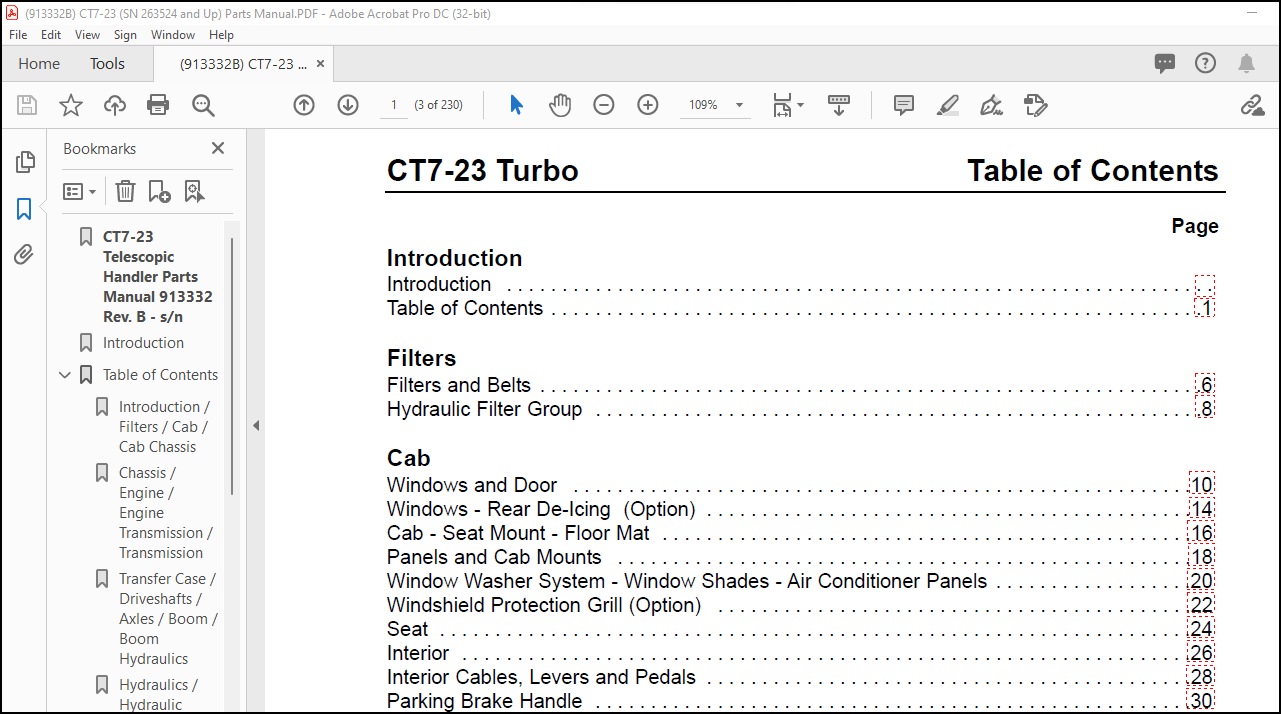
Task: Select Hydraulics / Hydraulic bookmark
Action: tap(158, 695)
